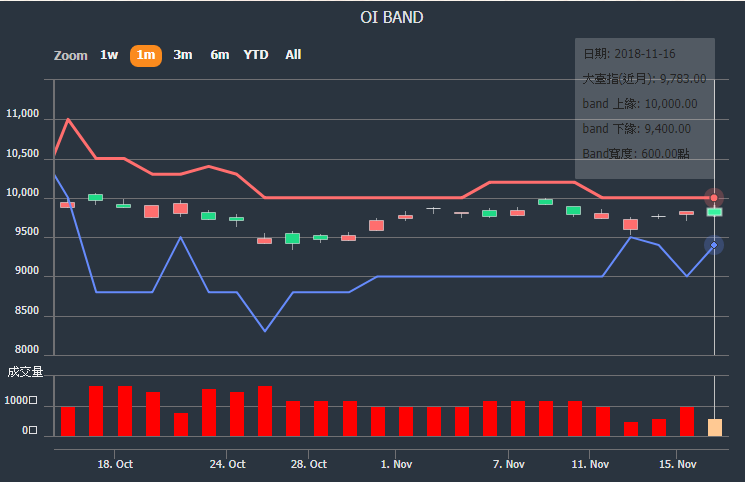Click the 24. Oct date axis label
745x482 pixels.
point(228,464)
